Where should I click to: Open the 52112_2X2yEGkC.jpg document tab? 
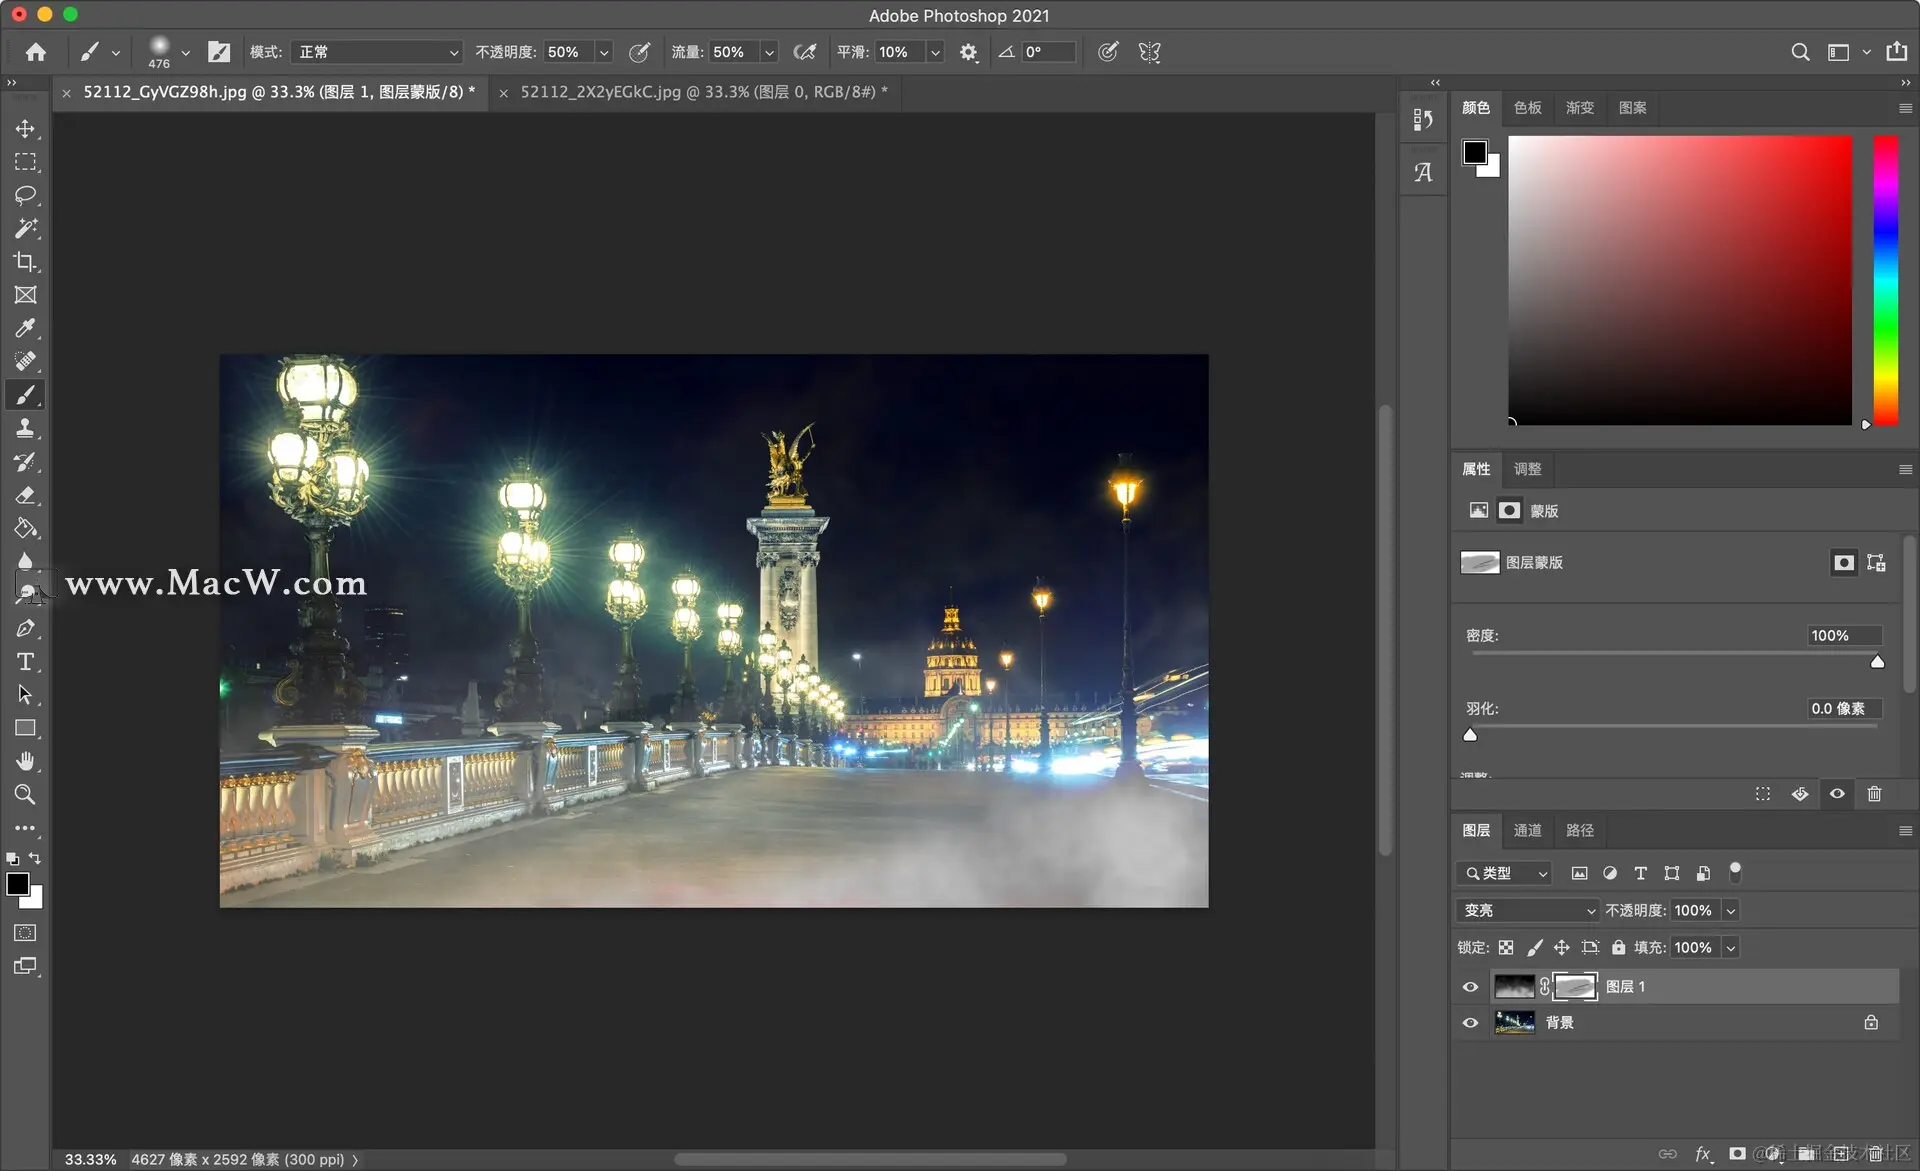tap(698, 92)
